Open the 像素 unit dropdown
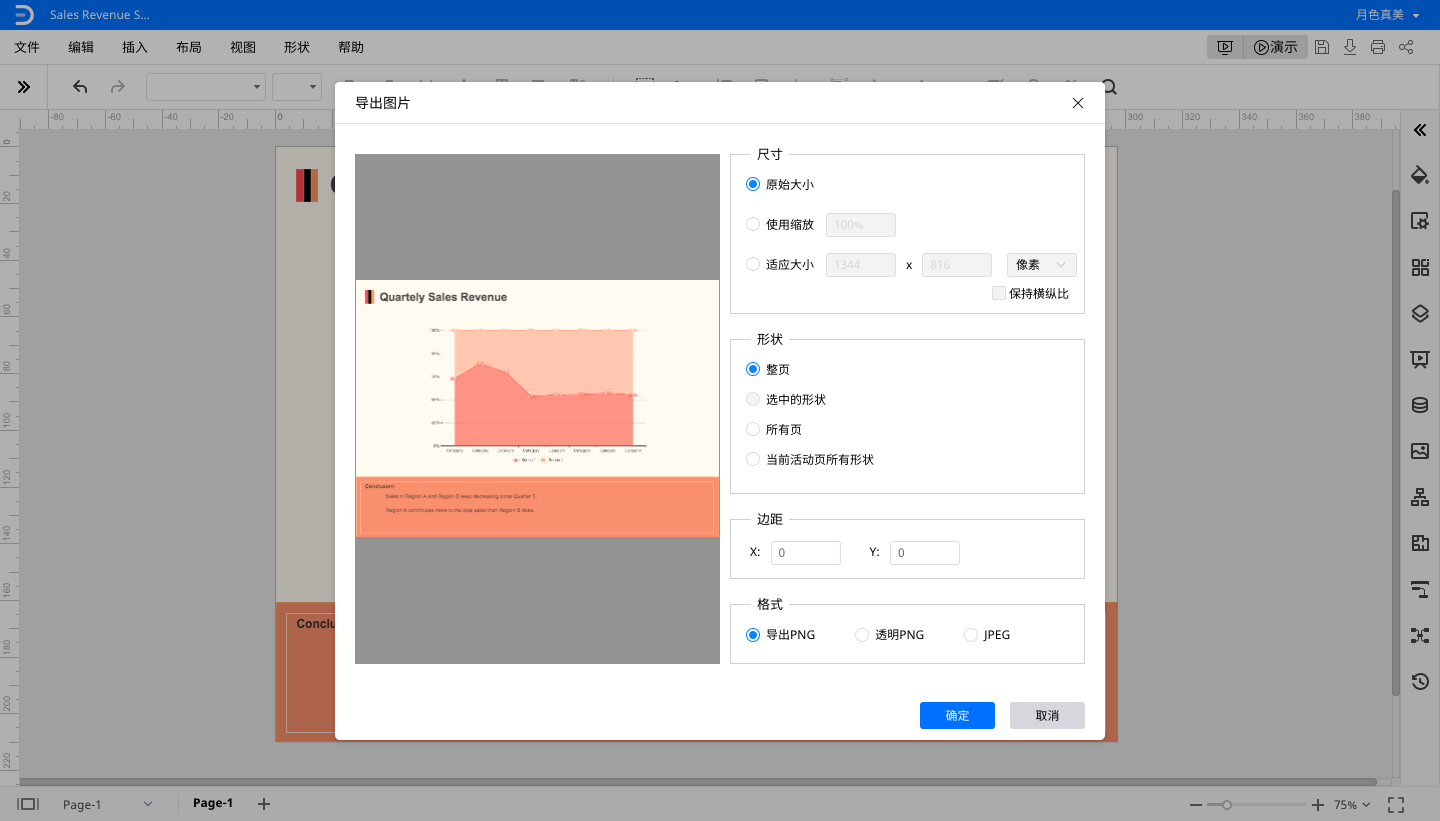 1041,265
